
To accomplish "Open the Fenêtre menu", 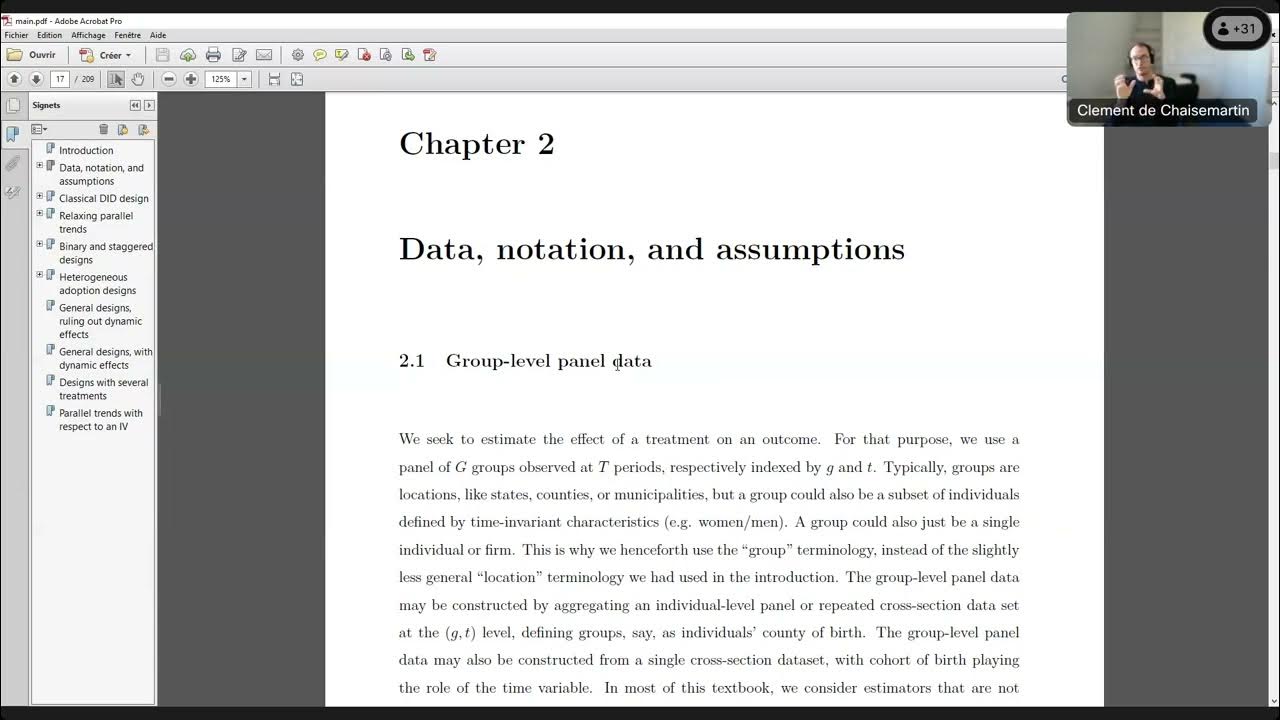I will (x=127, y=35).
